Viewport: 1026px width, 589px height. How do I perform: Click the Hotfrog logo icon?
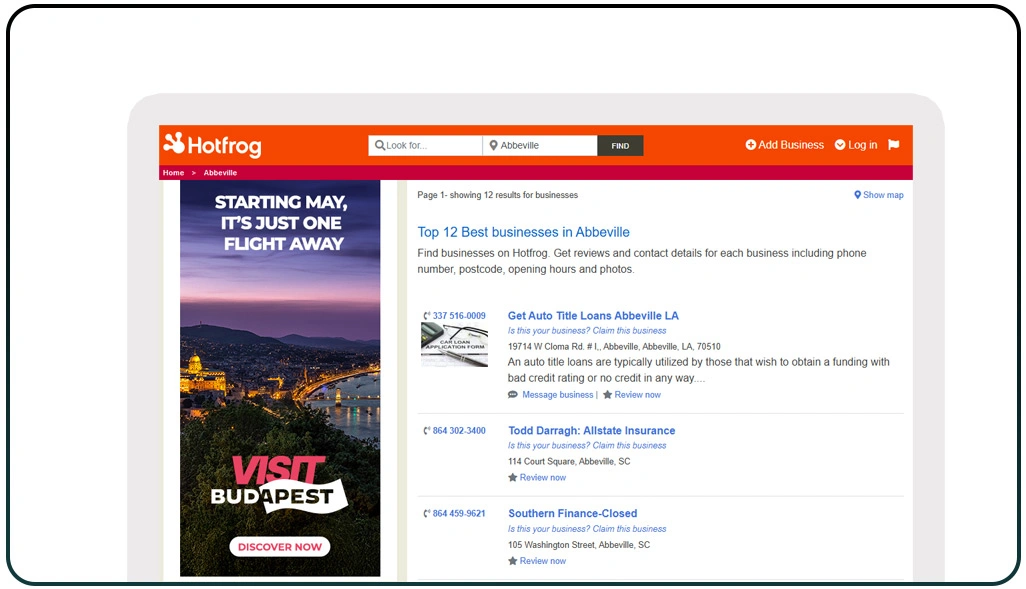coord(174,143)
